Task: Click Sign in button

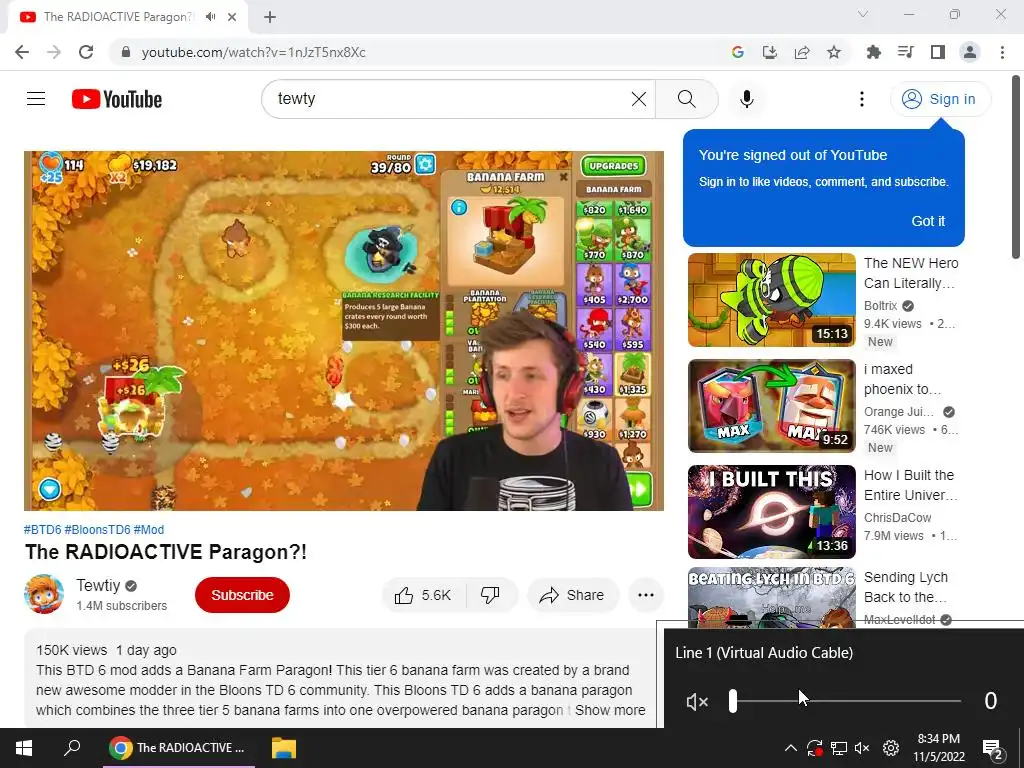Action: tap(940, 99)
